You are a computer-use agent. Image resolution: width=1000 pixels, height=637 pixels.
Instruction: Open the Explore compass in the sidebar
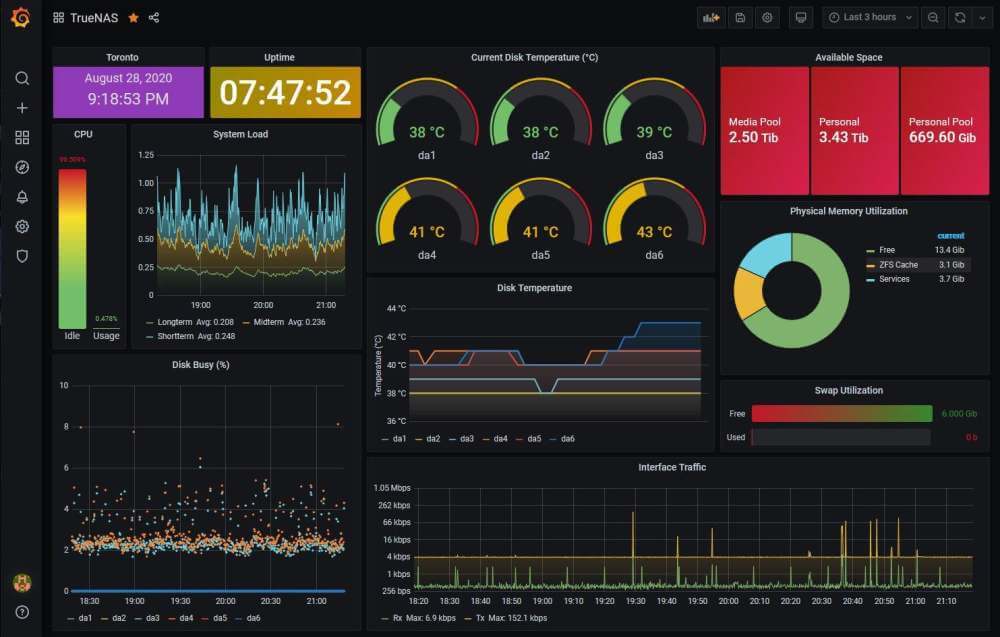21,167
